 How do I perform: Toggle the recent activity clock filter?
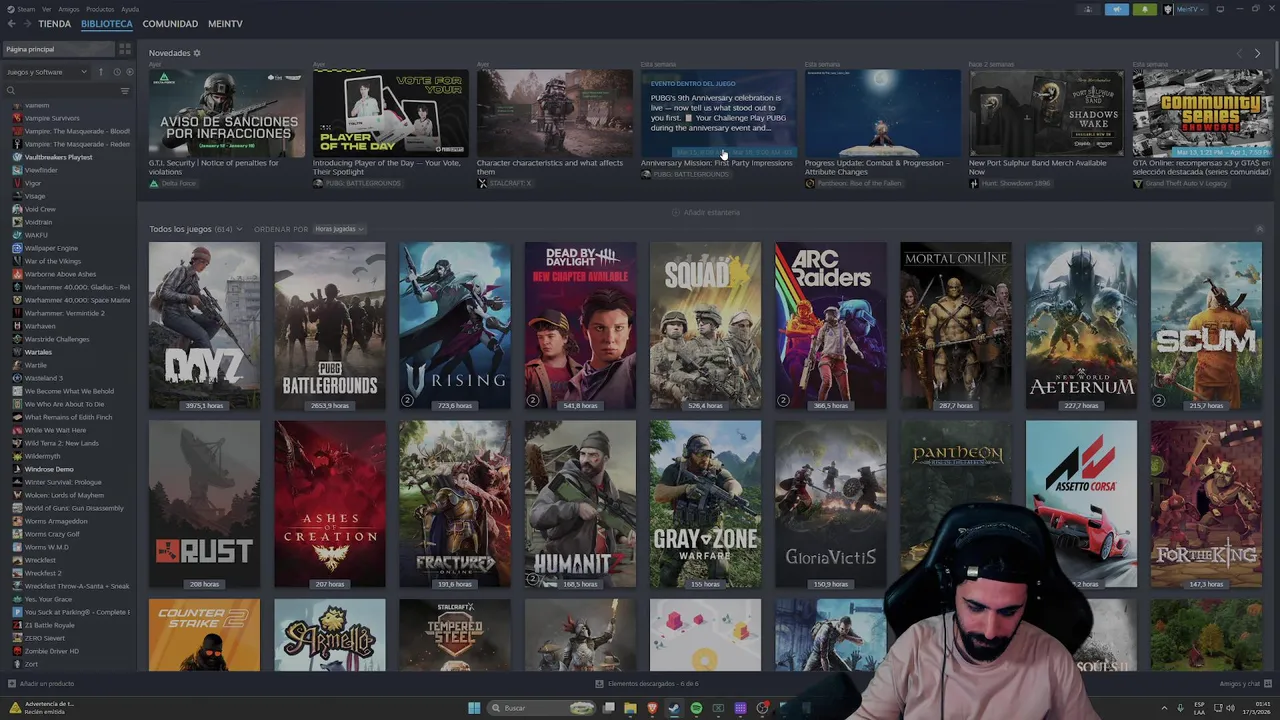pyautogui.click(x=116, y=72)
